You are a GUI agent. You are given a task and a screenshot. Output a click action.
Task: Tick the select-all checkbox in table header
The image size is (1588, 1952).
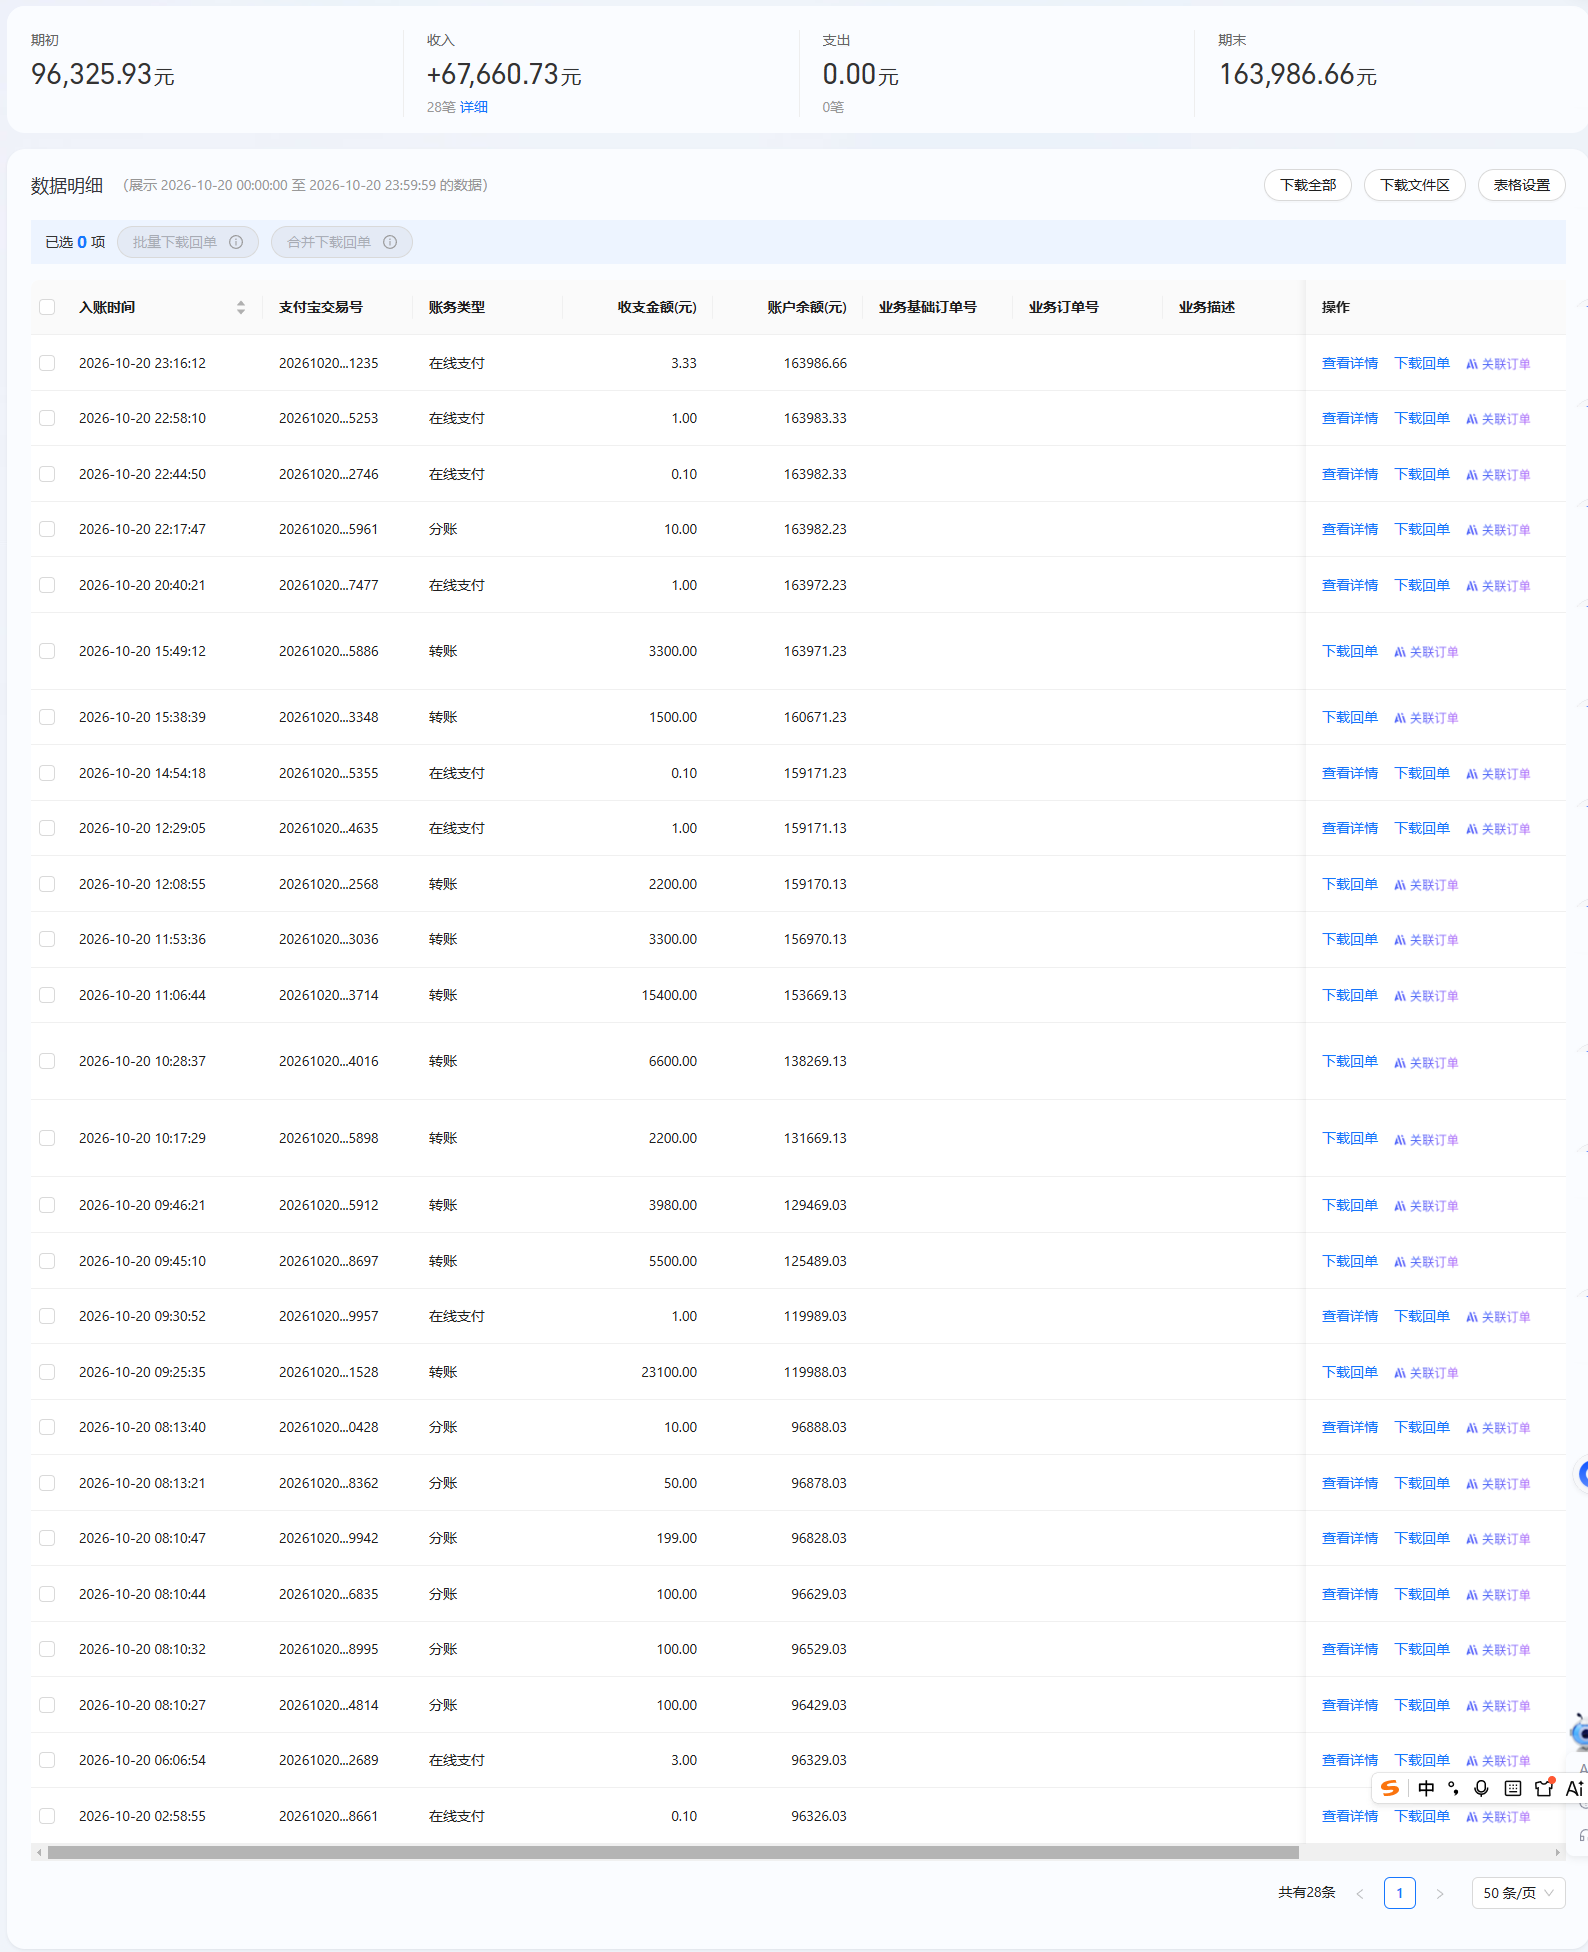click(x=47, y=307)
